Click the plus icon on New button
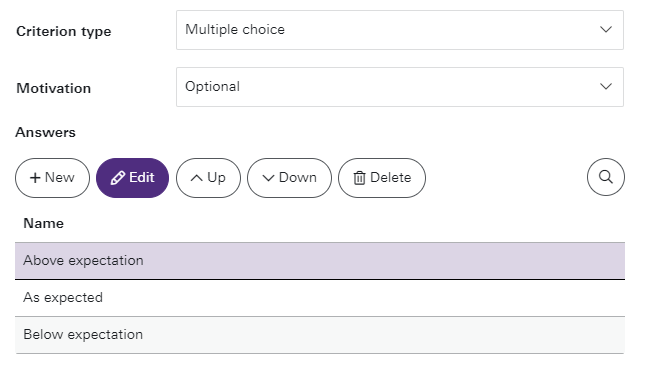Screen dimensions: 658x385 (x=35, y=178)
